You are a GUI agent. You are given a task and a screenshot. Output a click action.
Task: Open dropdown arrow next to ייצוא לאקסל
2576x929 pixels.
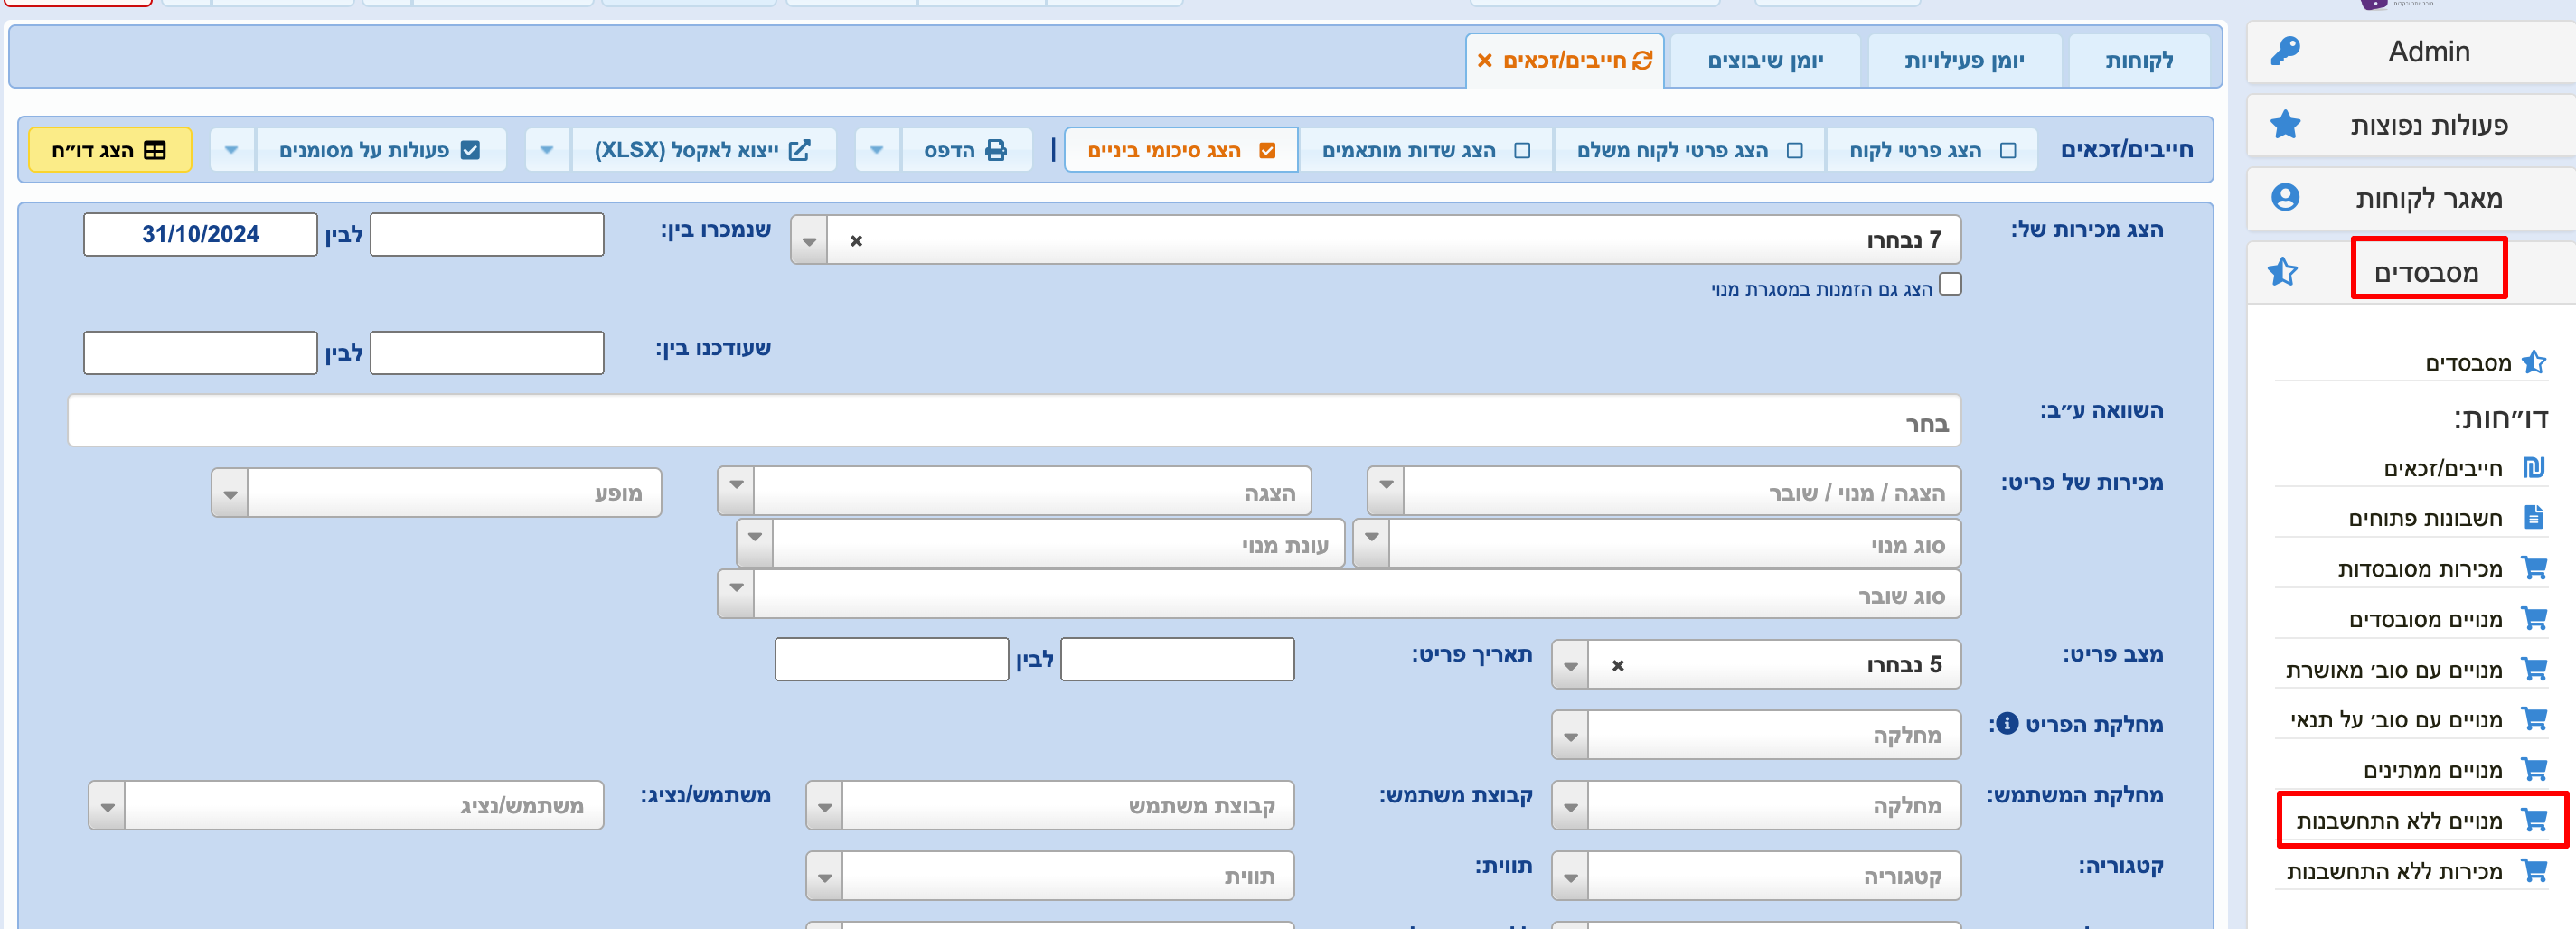click(547, 150)
